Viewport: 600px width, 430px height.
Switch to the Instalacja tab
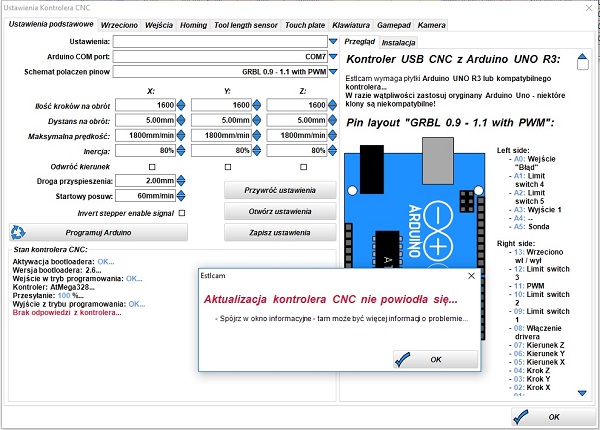coord(398,42)
